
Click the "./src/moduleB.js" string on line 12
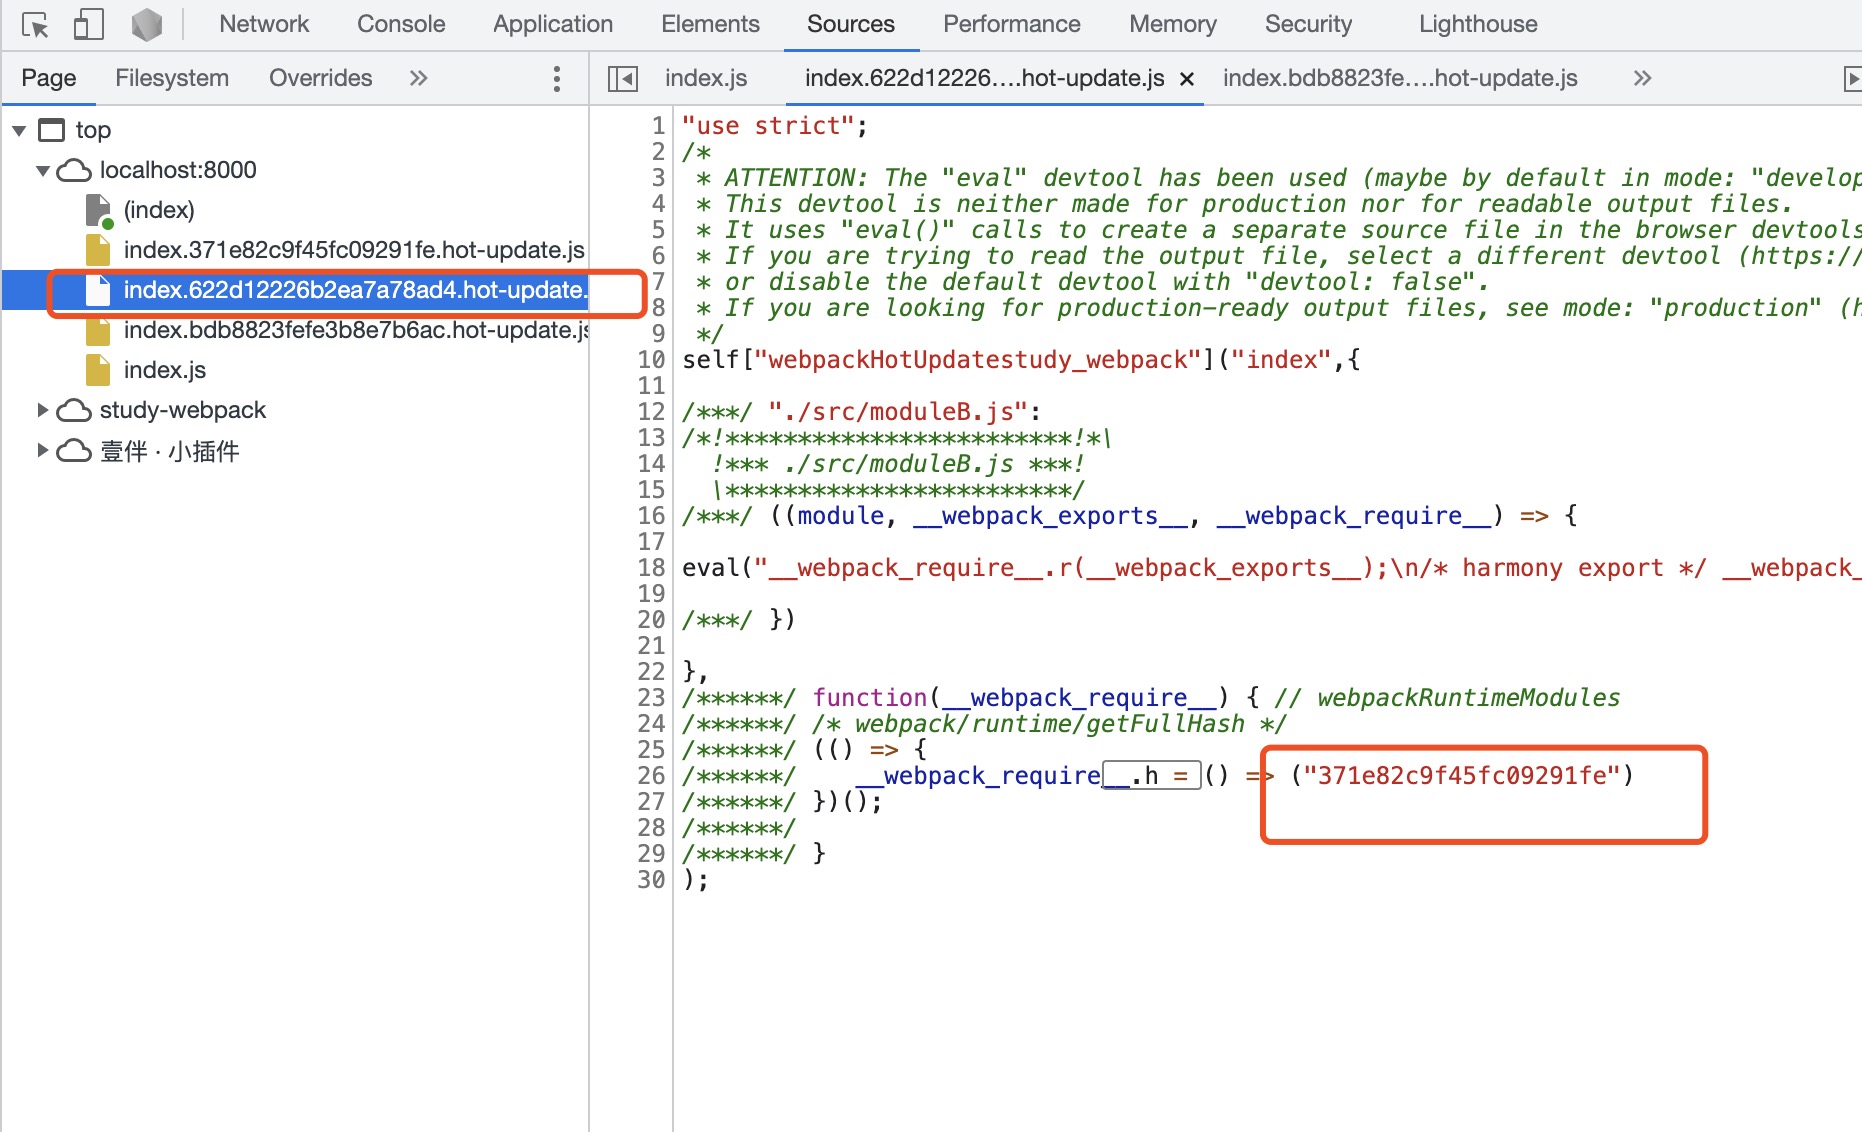[898, 412]
